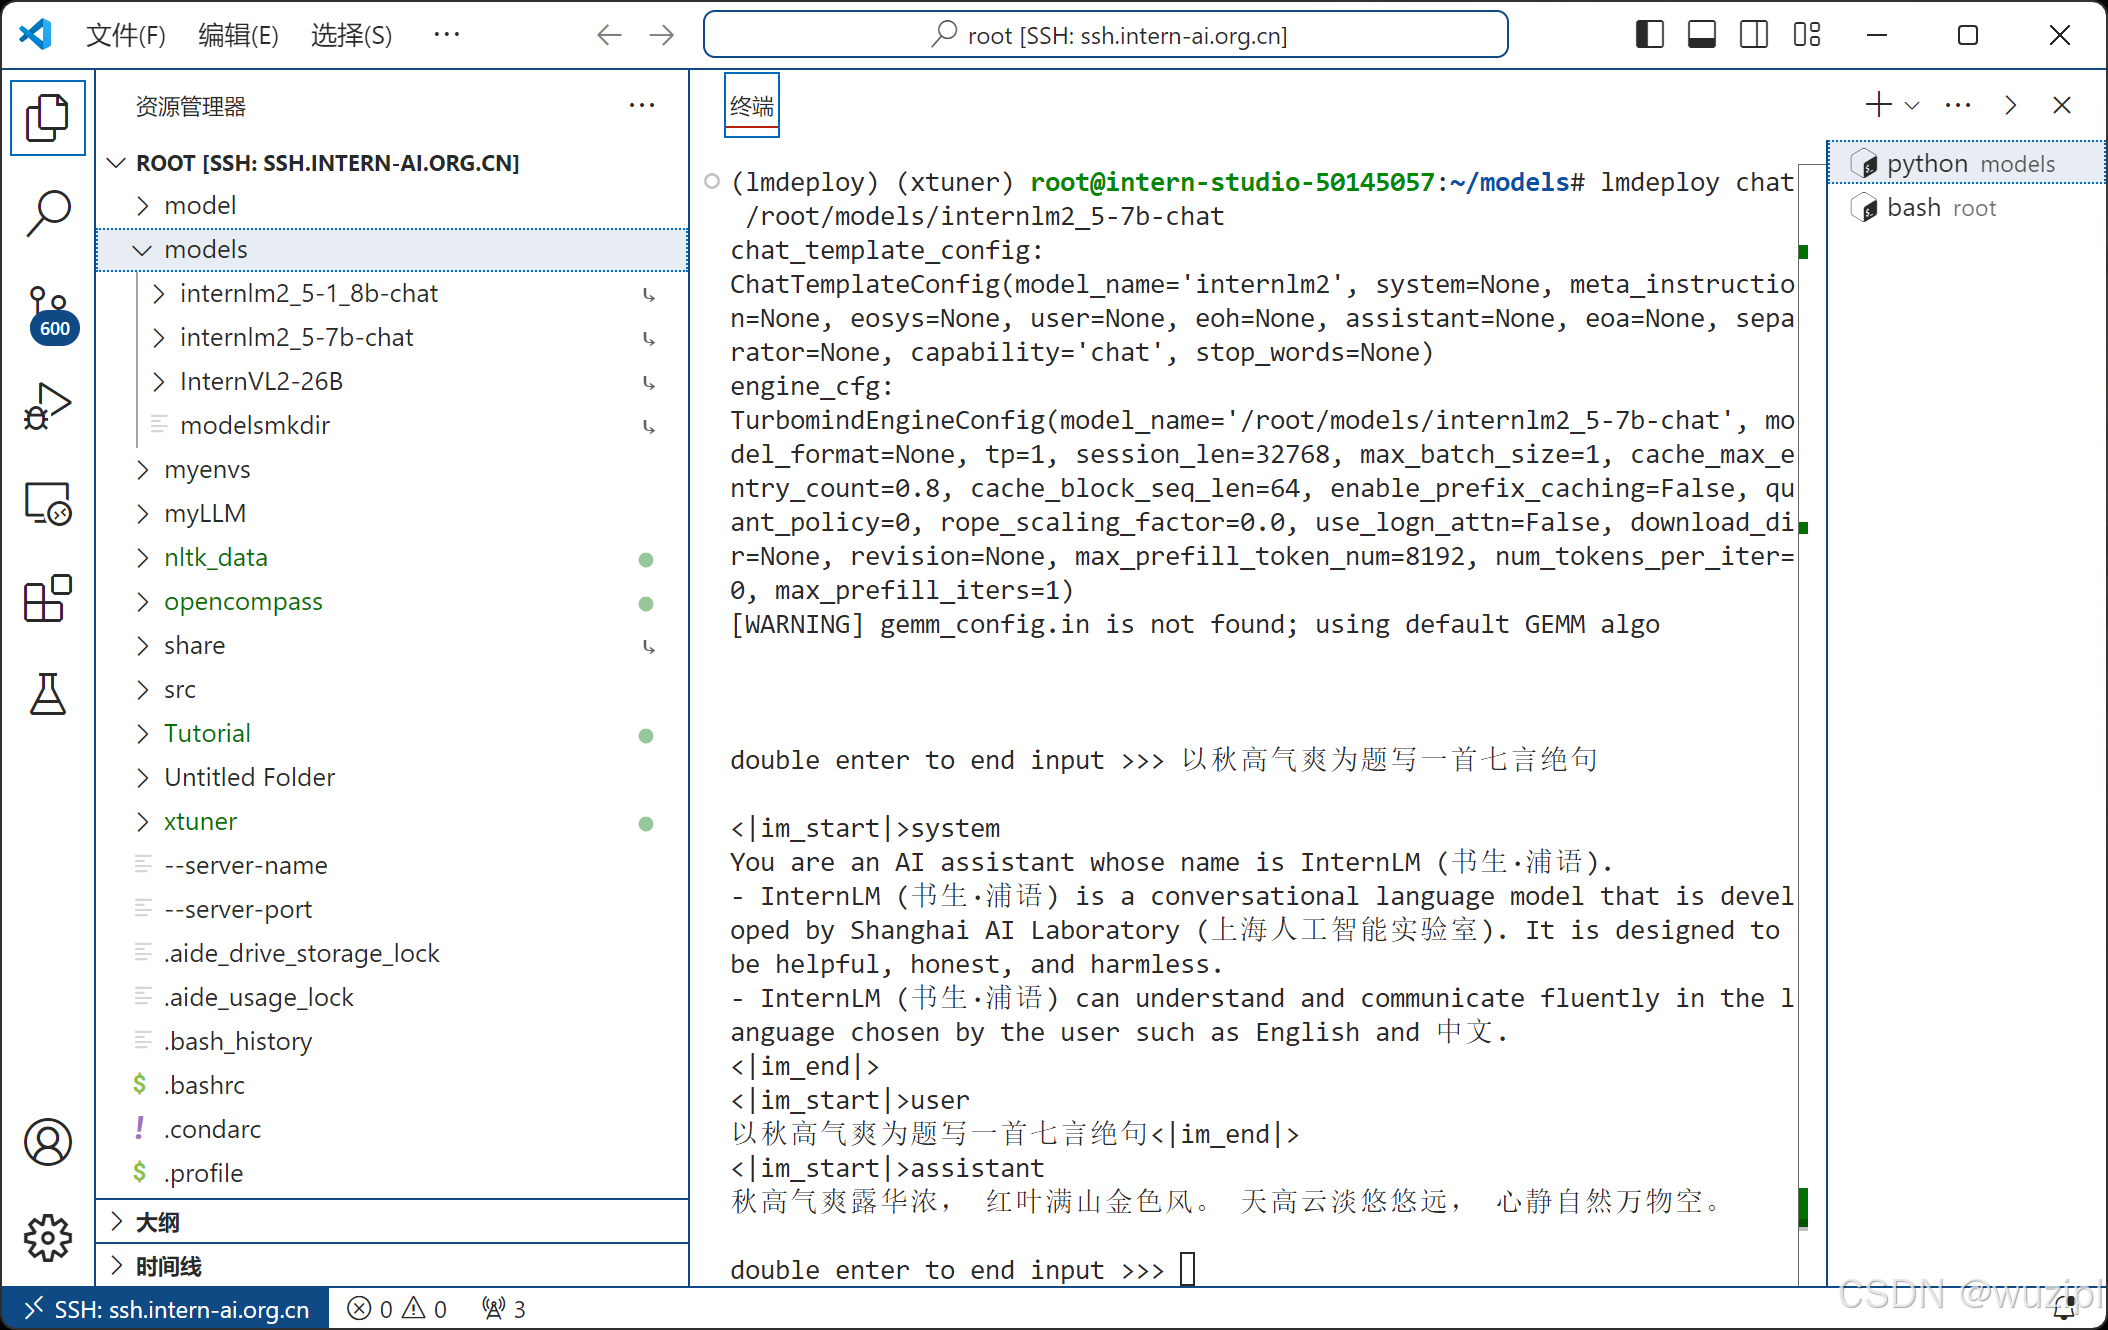
Task: Open the 文件(F) menu
Action: [126, 35]
